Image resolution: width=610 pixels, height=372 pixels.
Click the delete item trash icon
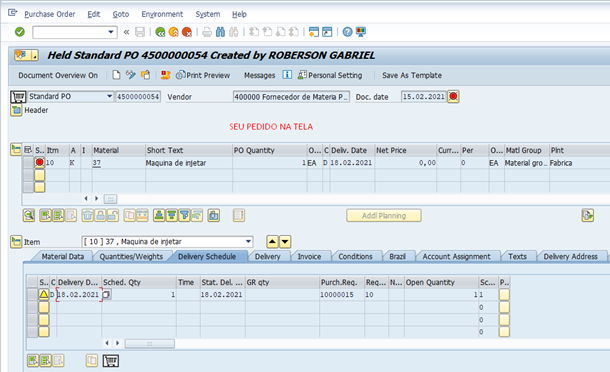(x=88, y=215)
